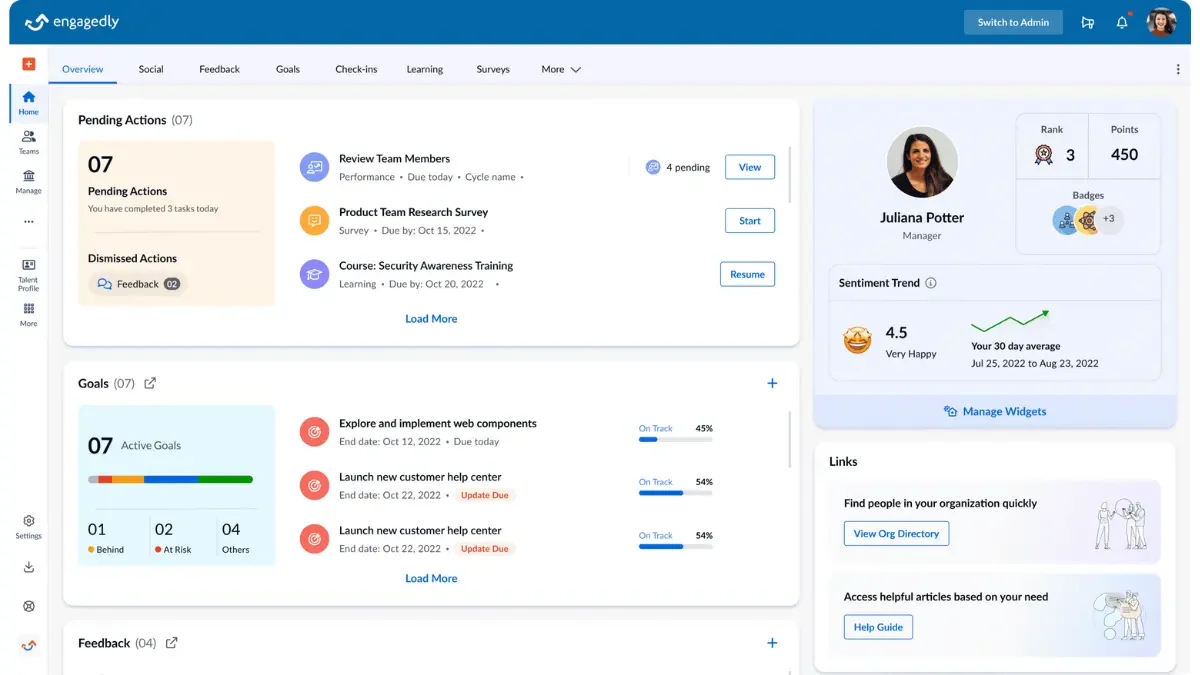The height and width of the screenshot is (675, 1200).
Task: Click the download icon in sidebar
Action: click(x=28, y=567)
